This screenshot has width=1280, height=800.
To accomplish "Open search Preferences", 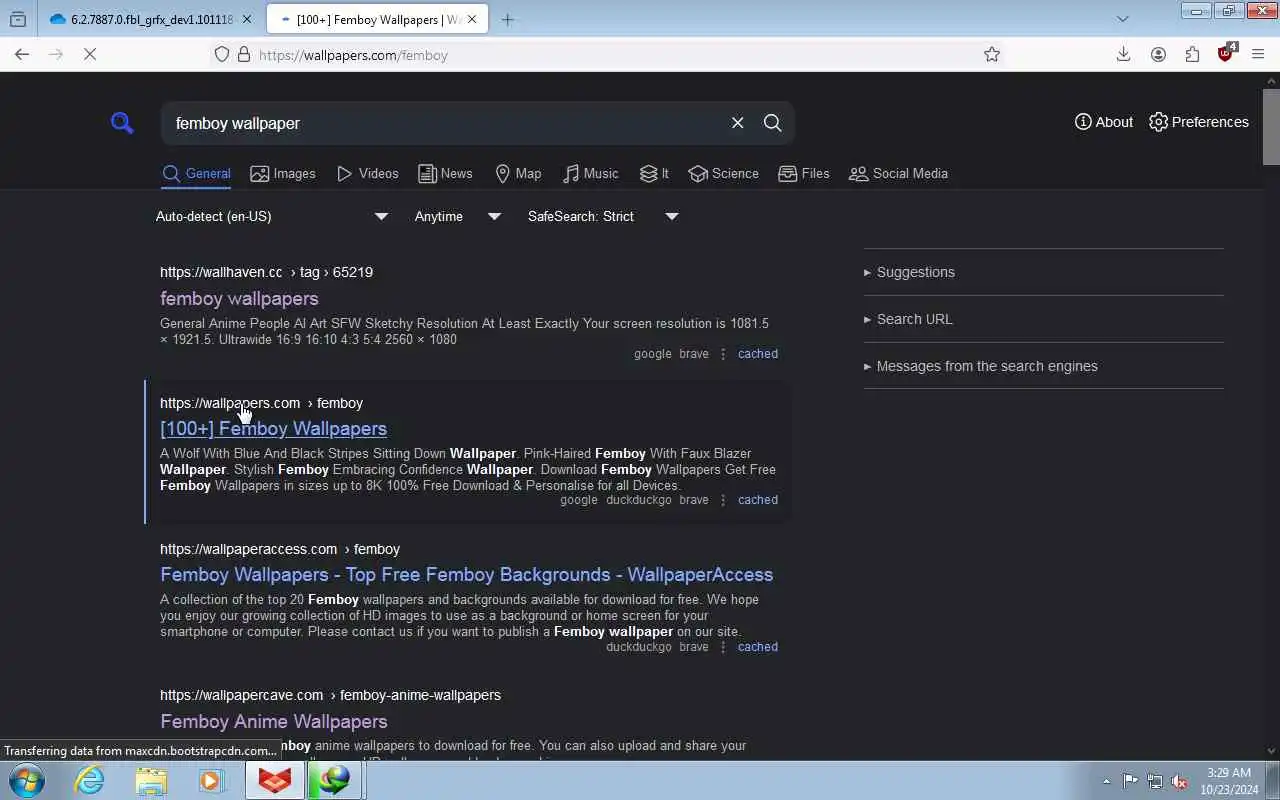I will (1199, 122).
